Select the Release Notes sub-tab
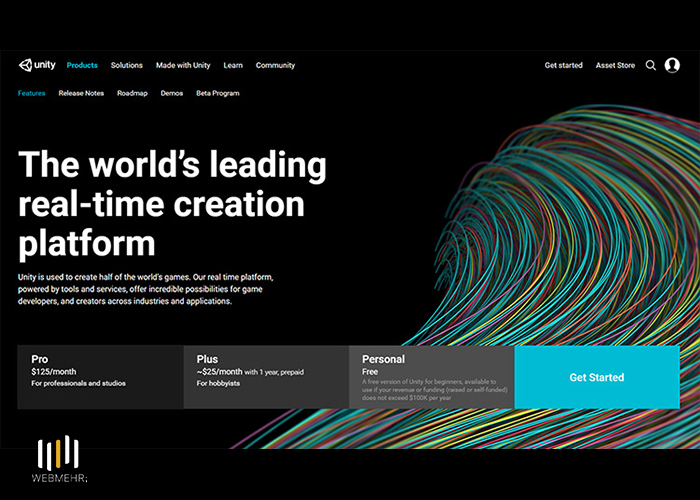This screenshot has height=500, width=700. pyautogui.click(x=81, y=93)
